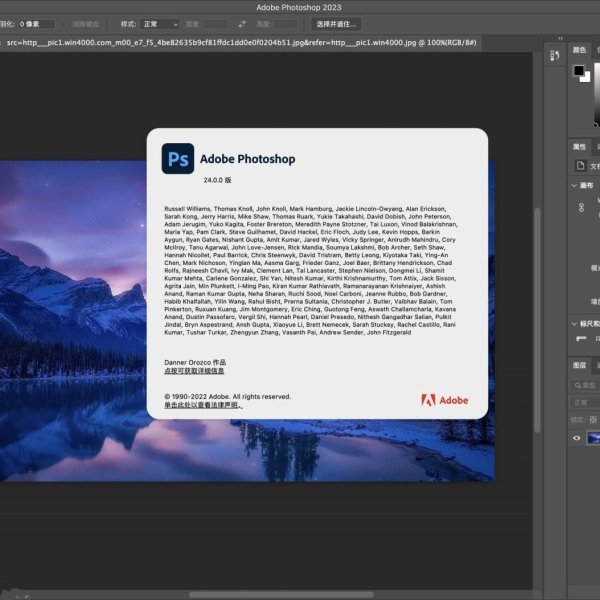Click the swap width and height icon
This screenshot has height=600, width=600.
click(242, 24)
